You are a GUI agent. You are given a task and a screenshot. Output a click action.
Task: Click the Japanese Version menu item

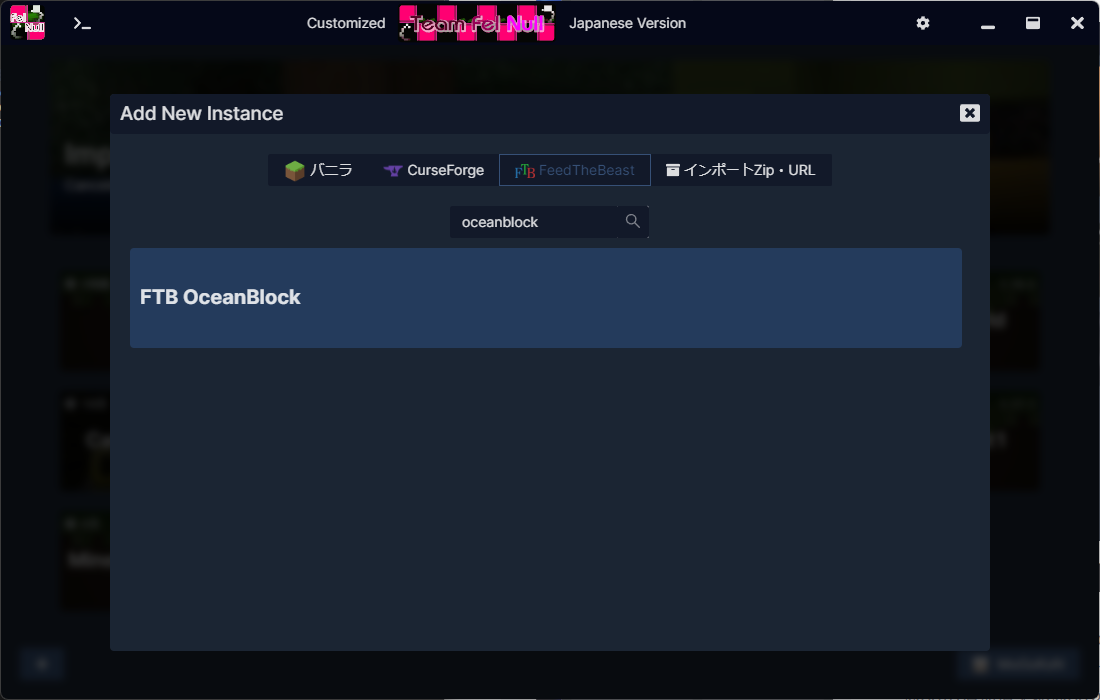627,22
